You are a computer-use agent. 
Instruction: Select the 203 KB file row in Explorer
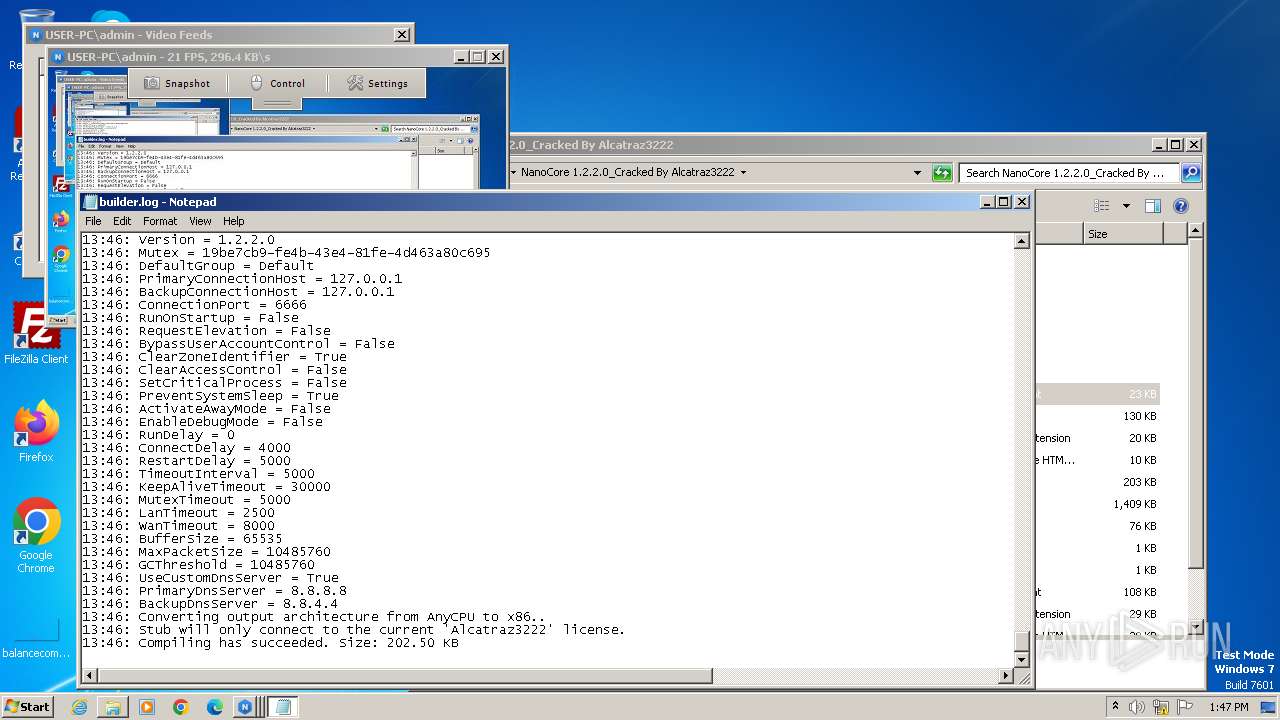pyautogui.click(x=1097, y=482)
